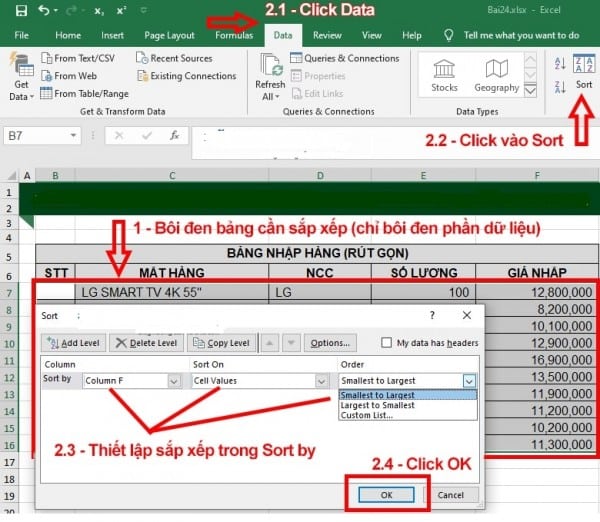Image resolution: width=600 pixels, height=522 pixels.
Task: Select the Geography data type
Action: 497,75
